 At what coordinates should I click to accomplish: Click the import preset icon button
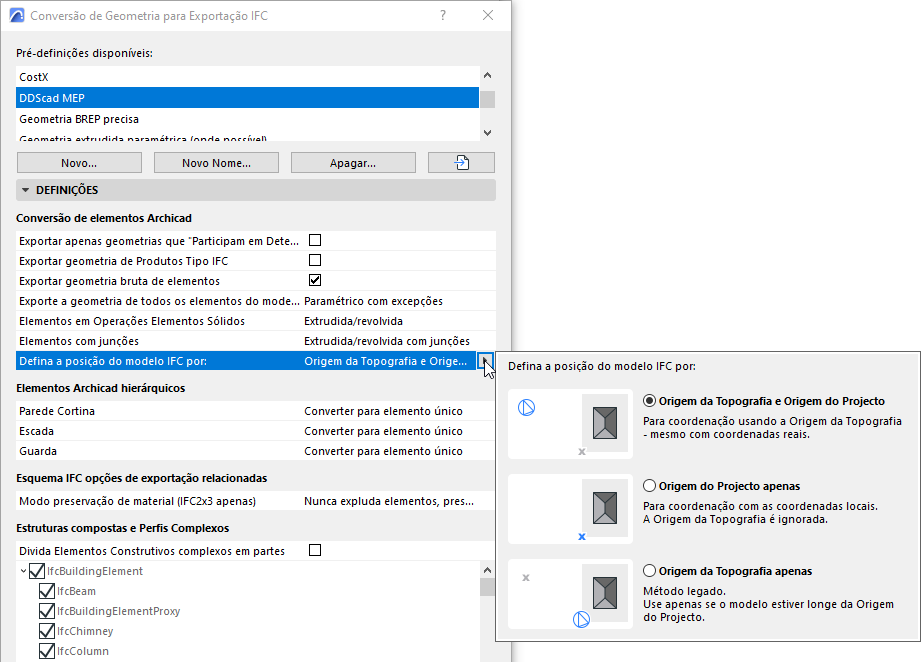click(461, 163)
